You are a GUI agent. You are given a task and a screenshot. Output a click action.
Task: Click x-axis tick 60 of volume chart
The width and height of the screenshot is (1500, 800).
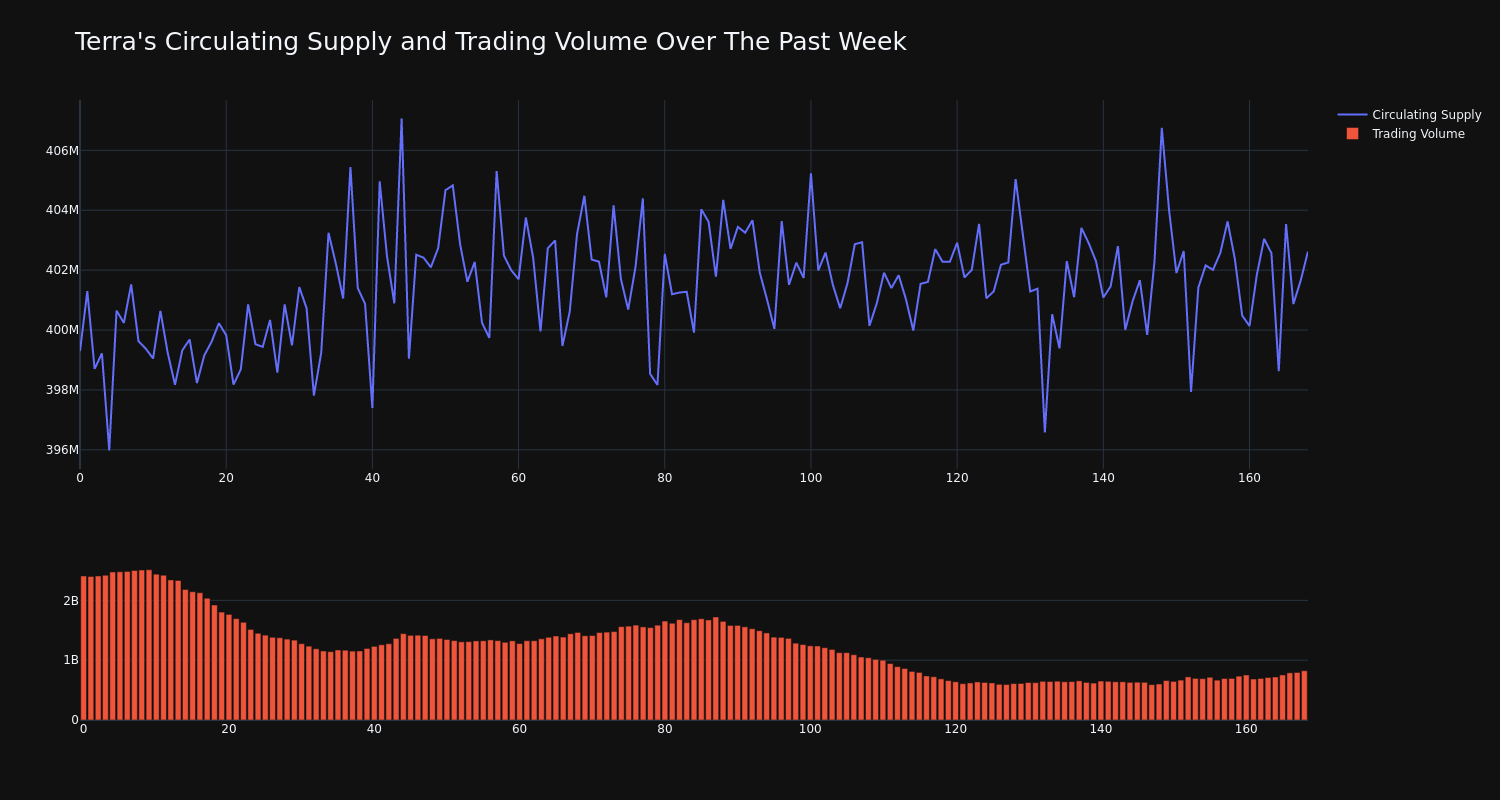click(x=519, y=730)
